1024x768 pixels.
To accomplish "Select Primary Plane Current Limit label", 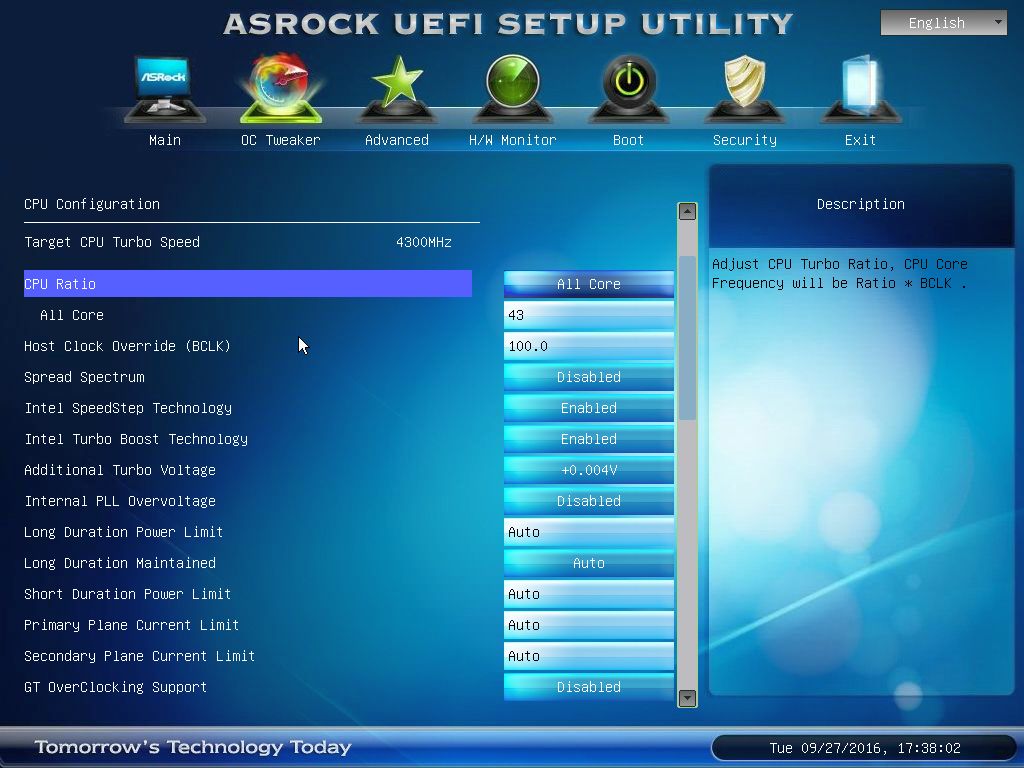I will click(x=131, y=625).
